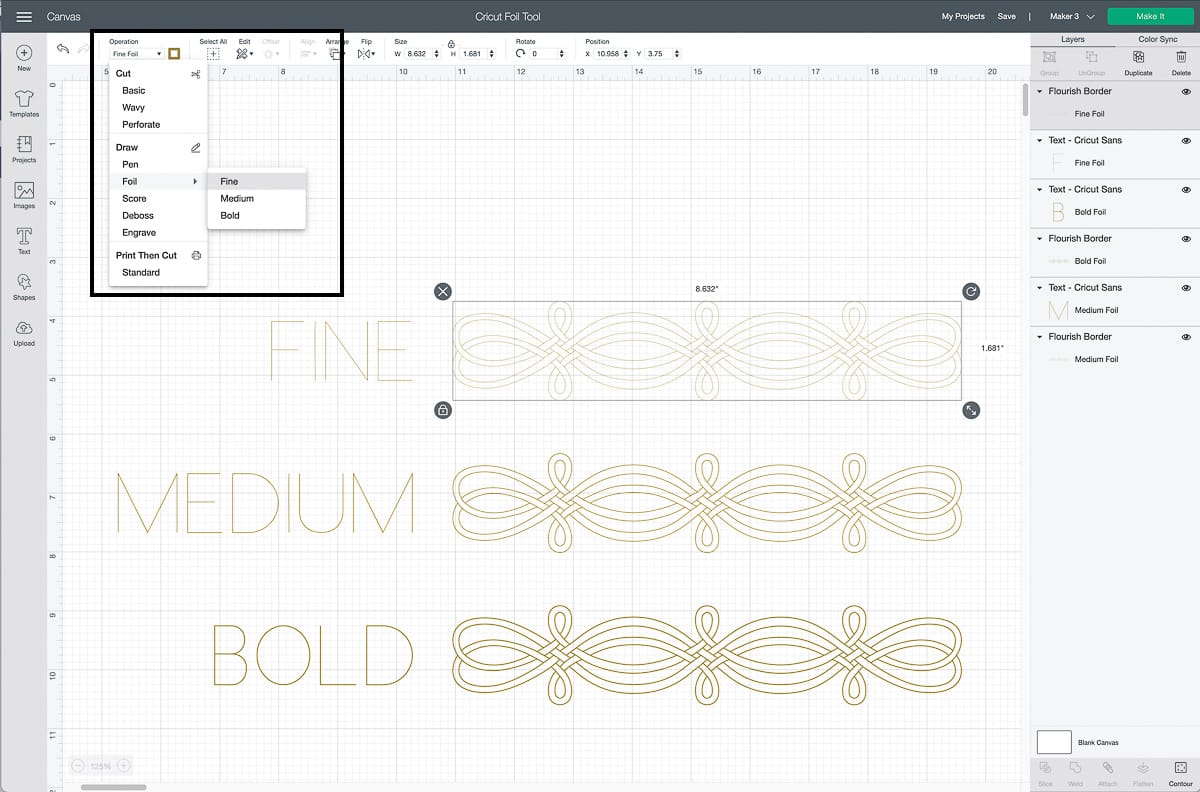The image size is (1200, 792).
Task: Click the Upload icon
Action: point(24,328)
